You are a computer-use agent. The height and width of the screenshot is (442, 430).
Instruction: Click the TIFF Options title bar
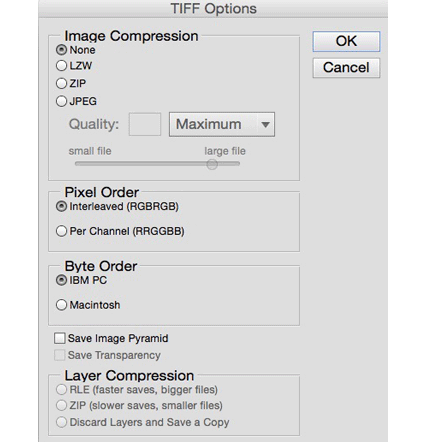point(213,9)
